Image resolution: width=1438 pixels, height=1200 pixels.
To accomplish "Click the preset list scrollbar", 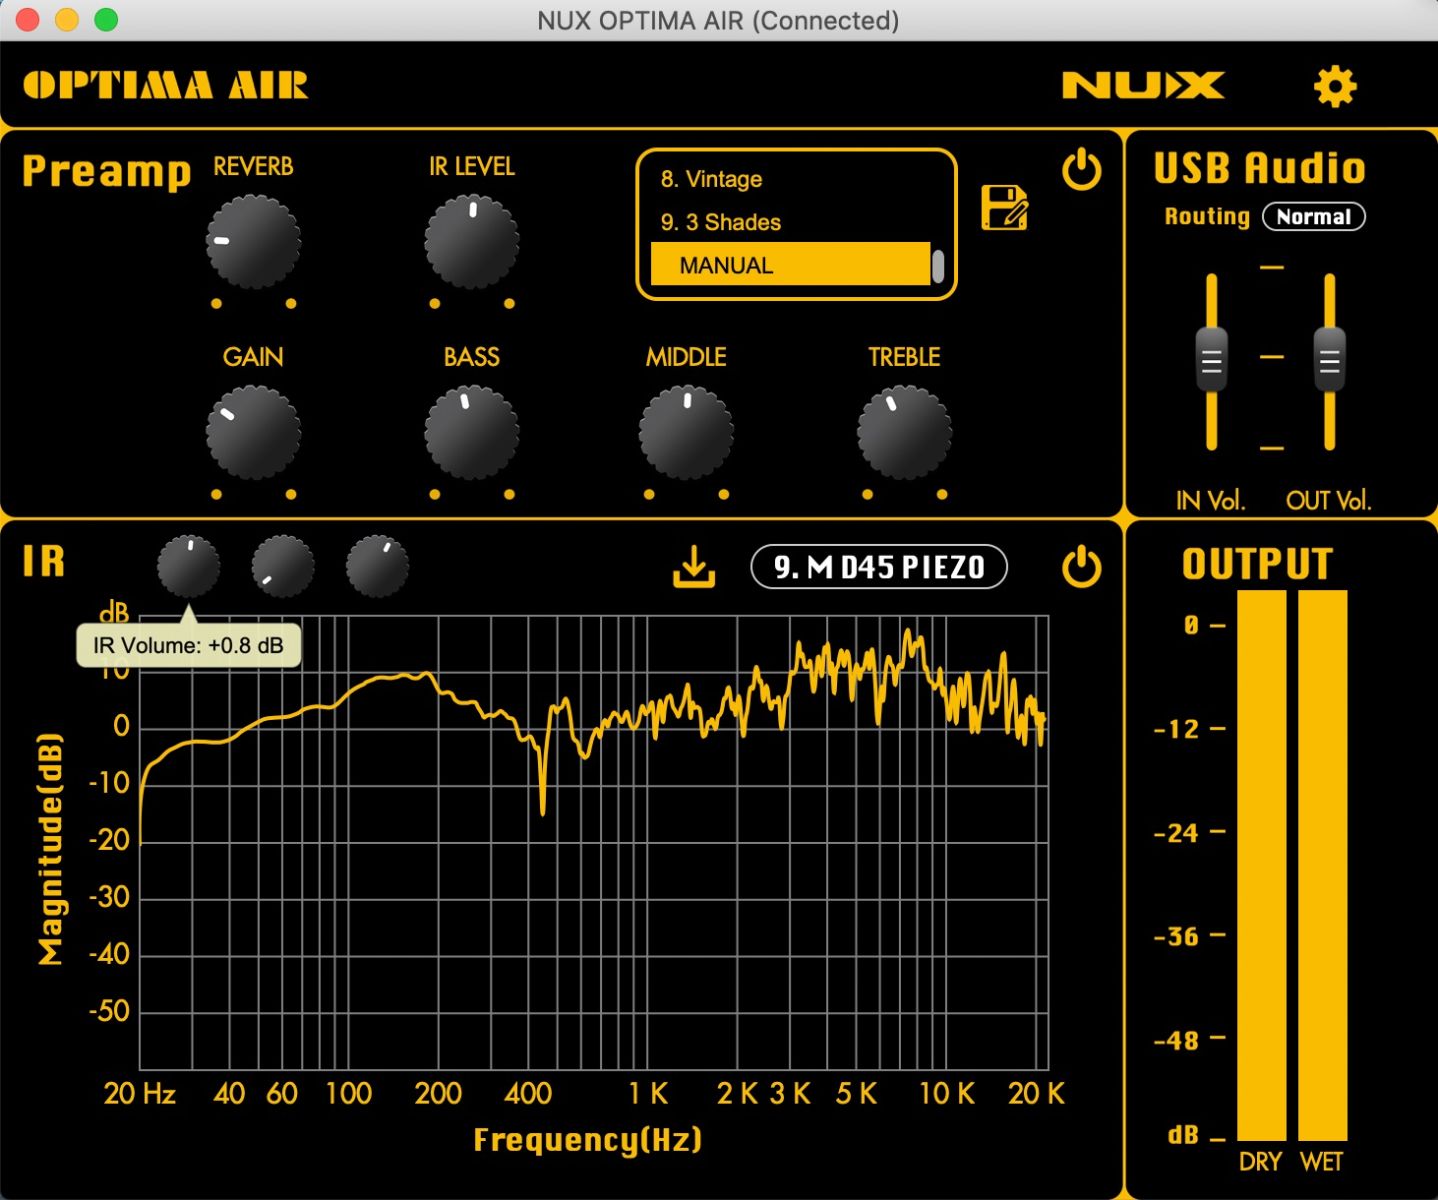I will tap(937, 266).
